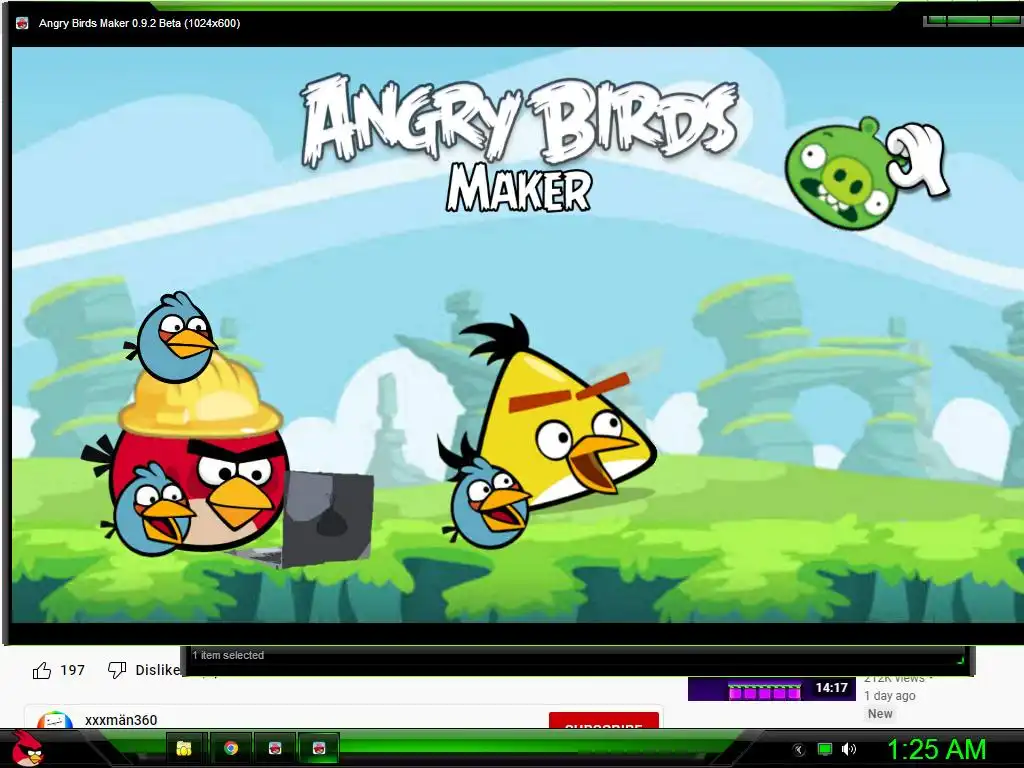Viewport: 1024px width, 768px height.
Task: Click the red Subscribe button
Action: (603, 720)
